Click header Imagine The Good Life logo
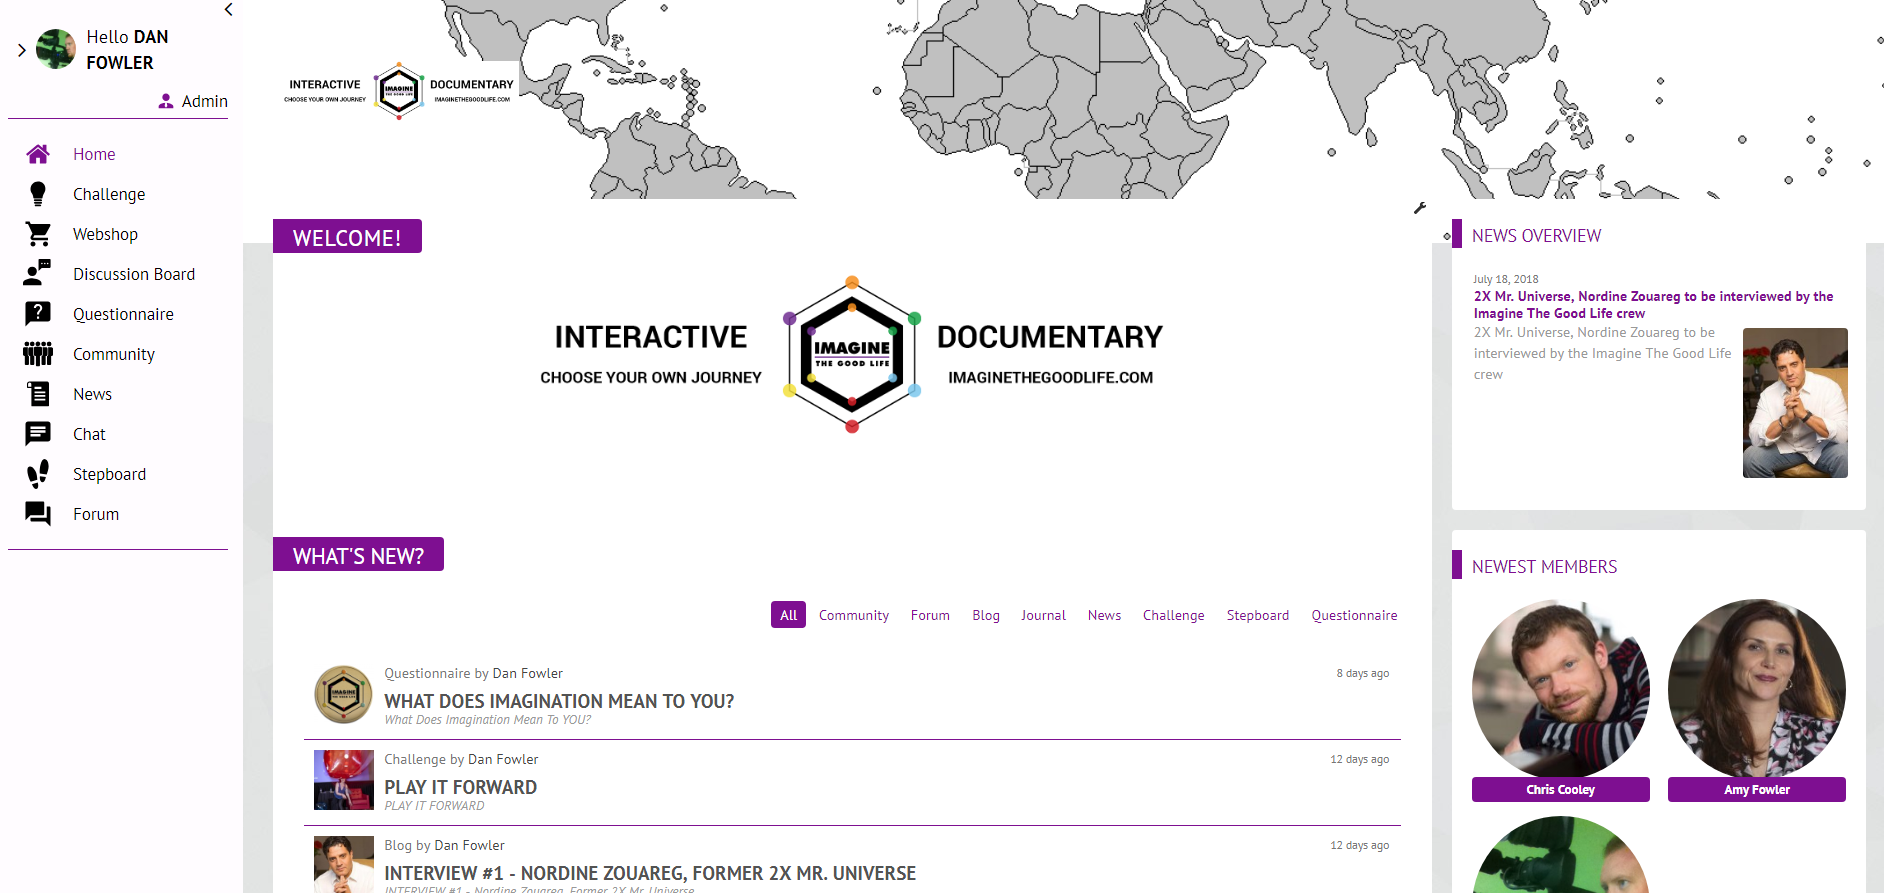Screen dimensions: 1884x893 pos(399,91)
